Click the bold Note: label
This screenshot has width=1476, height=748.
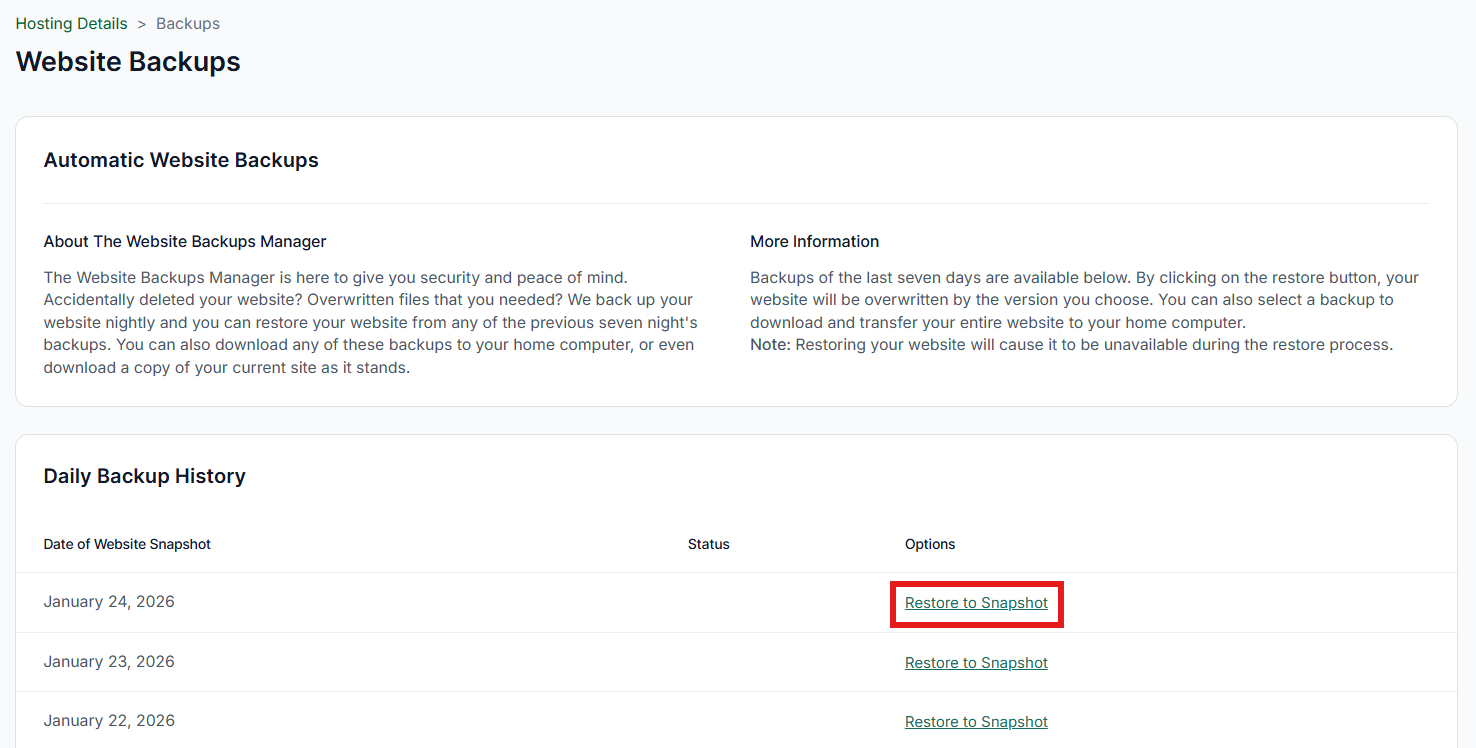pyautogui.click(x=770, y=345)
